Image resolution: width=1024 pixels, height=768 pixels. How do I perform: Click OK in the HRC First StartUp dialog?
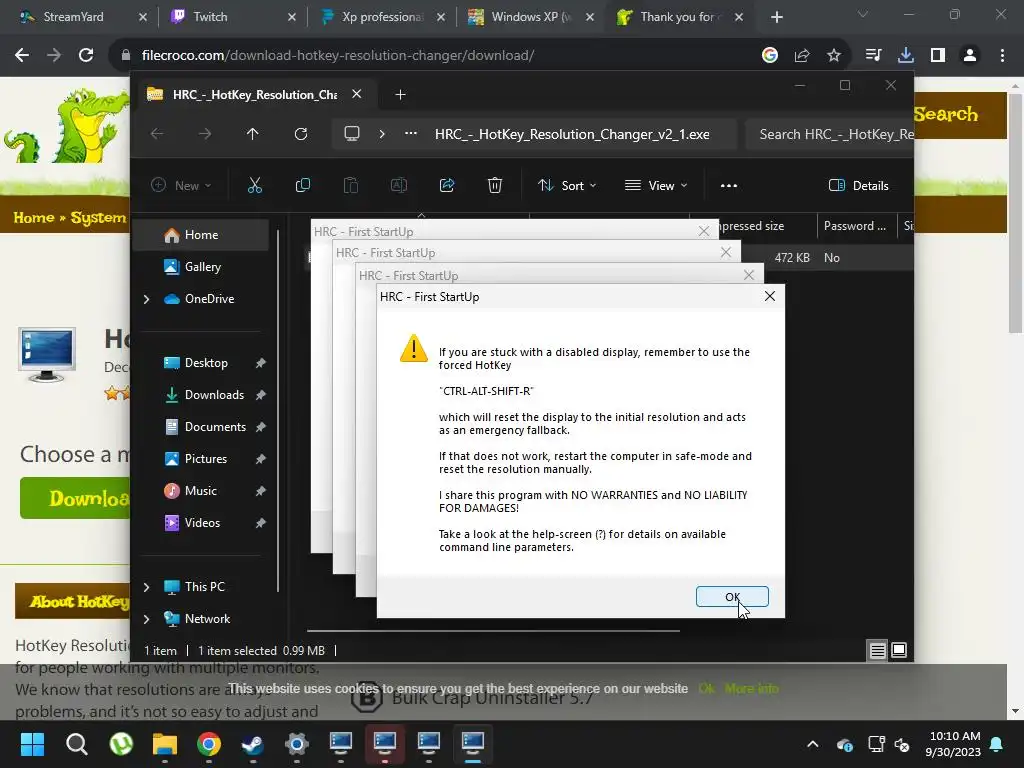tap(732, 596)
